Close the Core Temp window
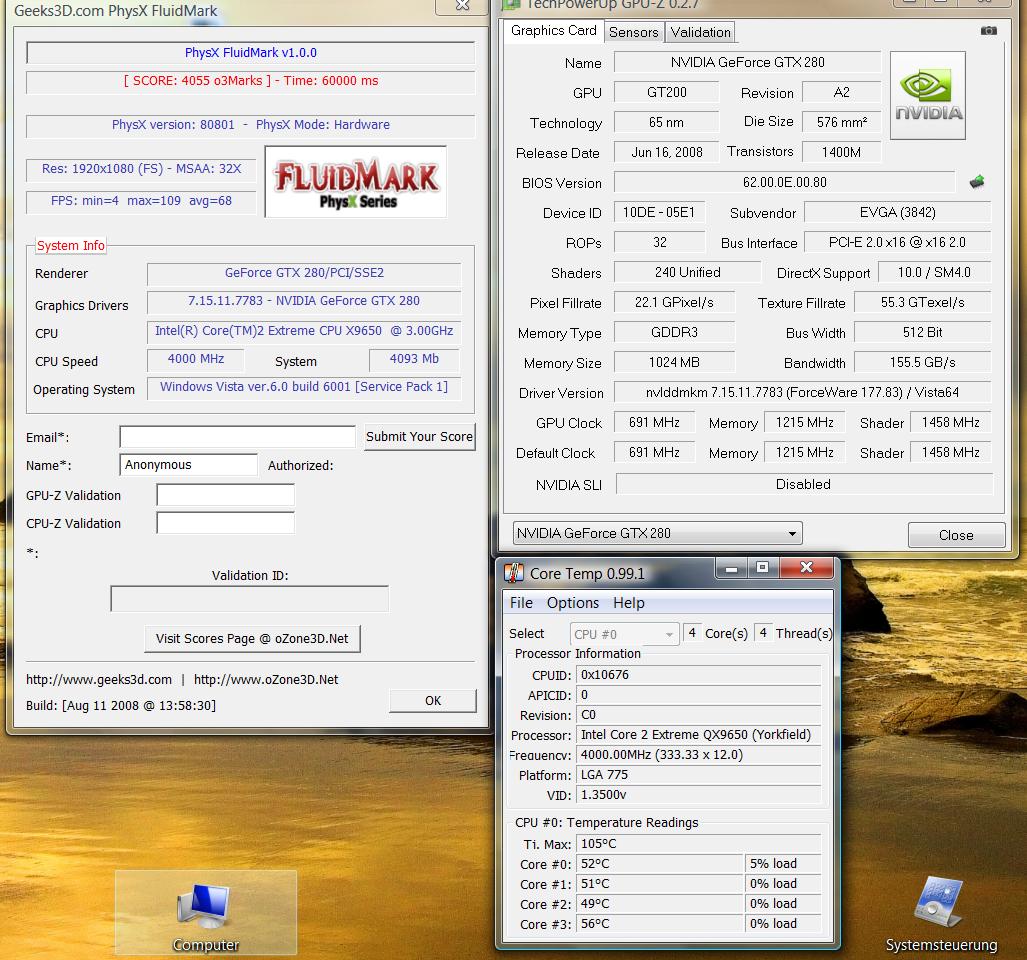 click(806, 568)
